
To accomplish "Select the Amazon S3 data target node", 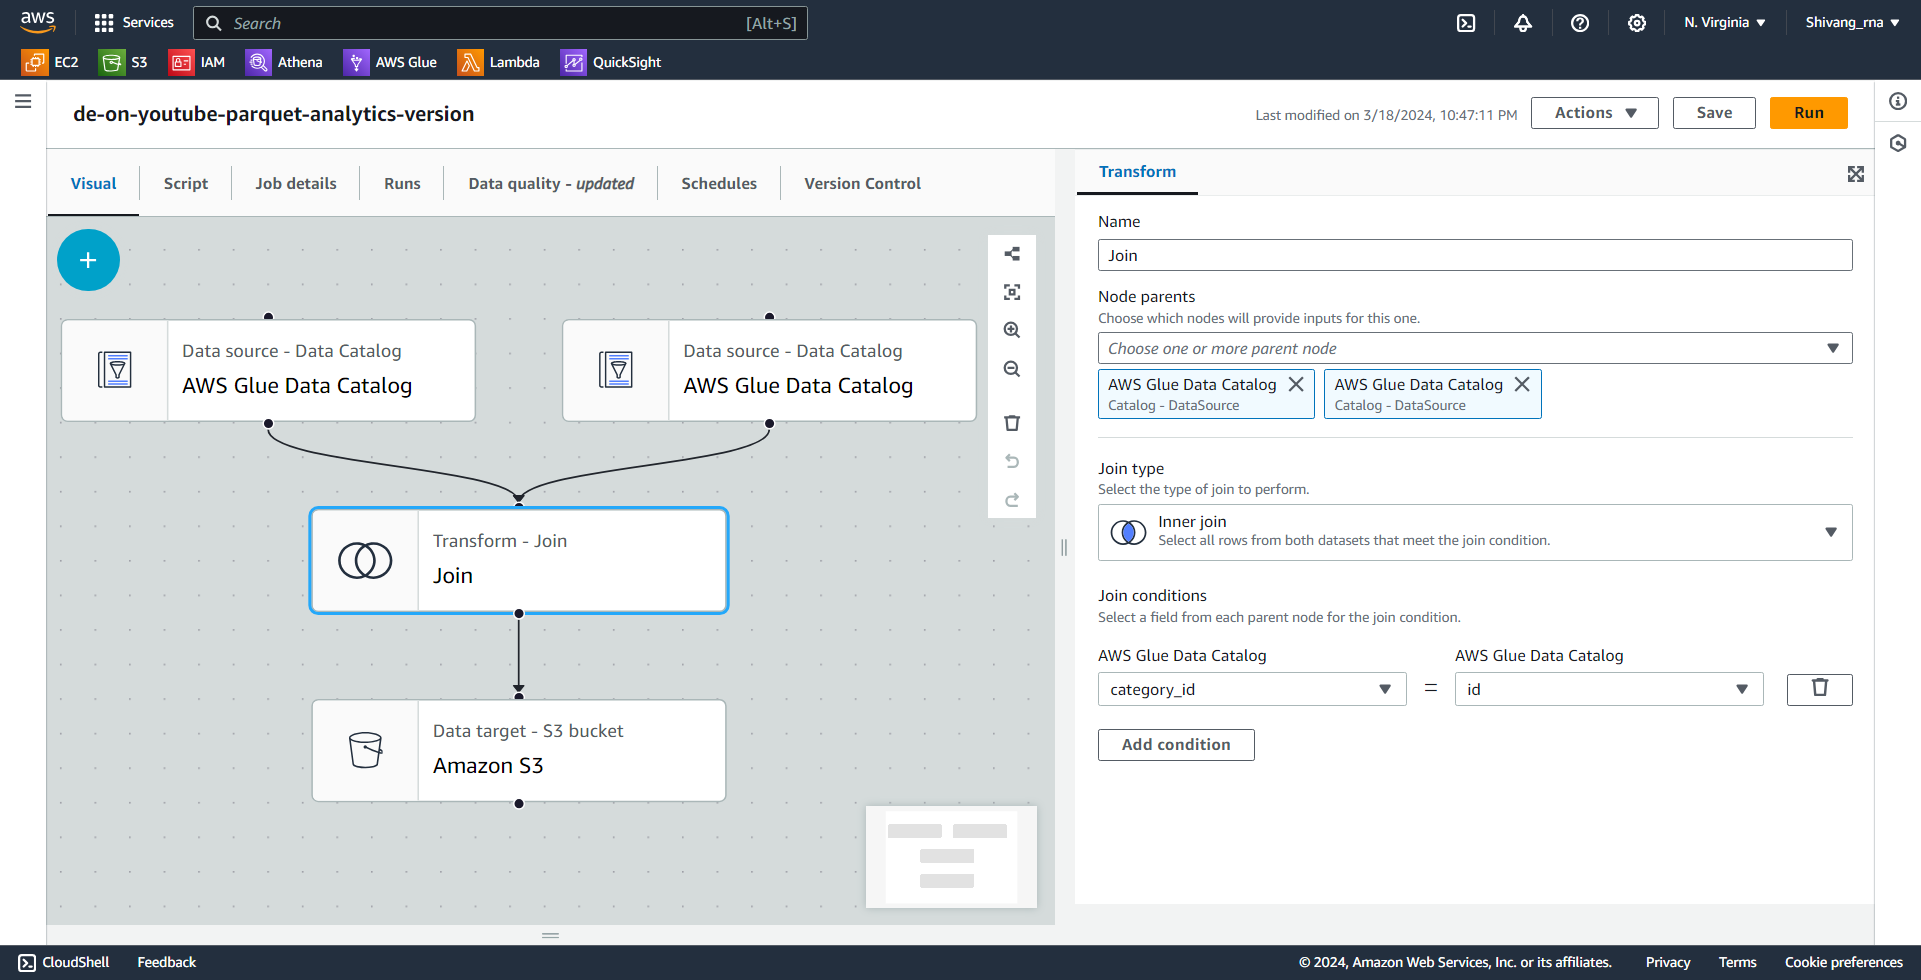I will (x=519, y=750).
